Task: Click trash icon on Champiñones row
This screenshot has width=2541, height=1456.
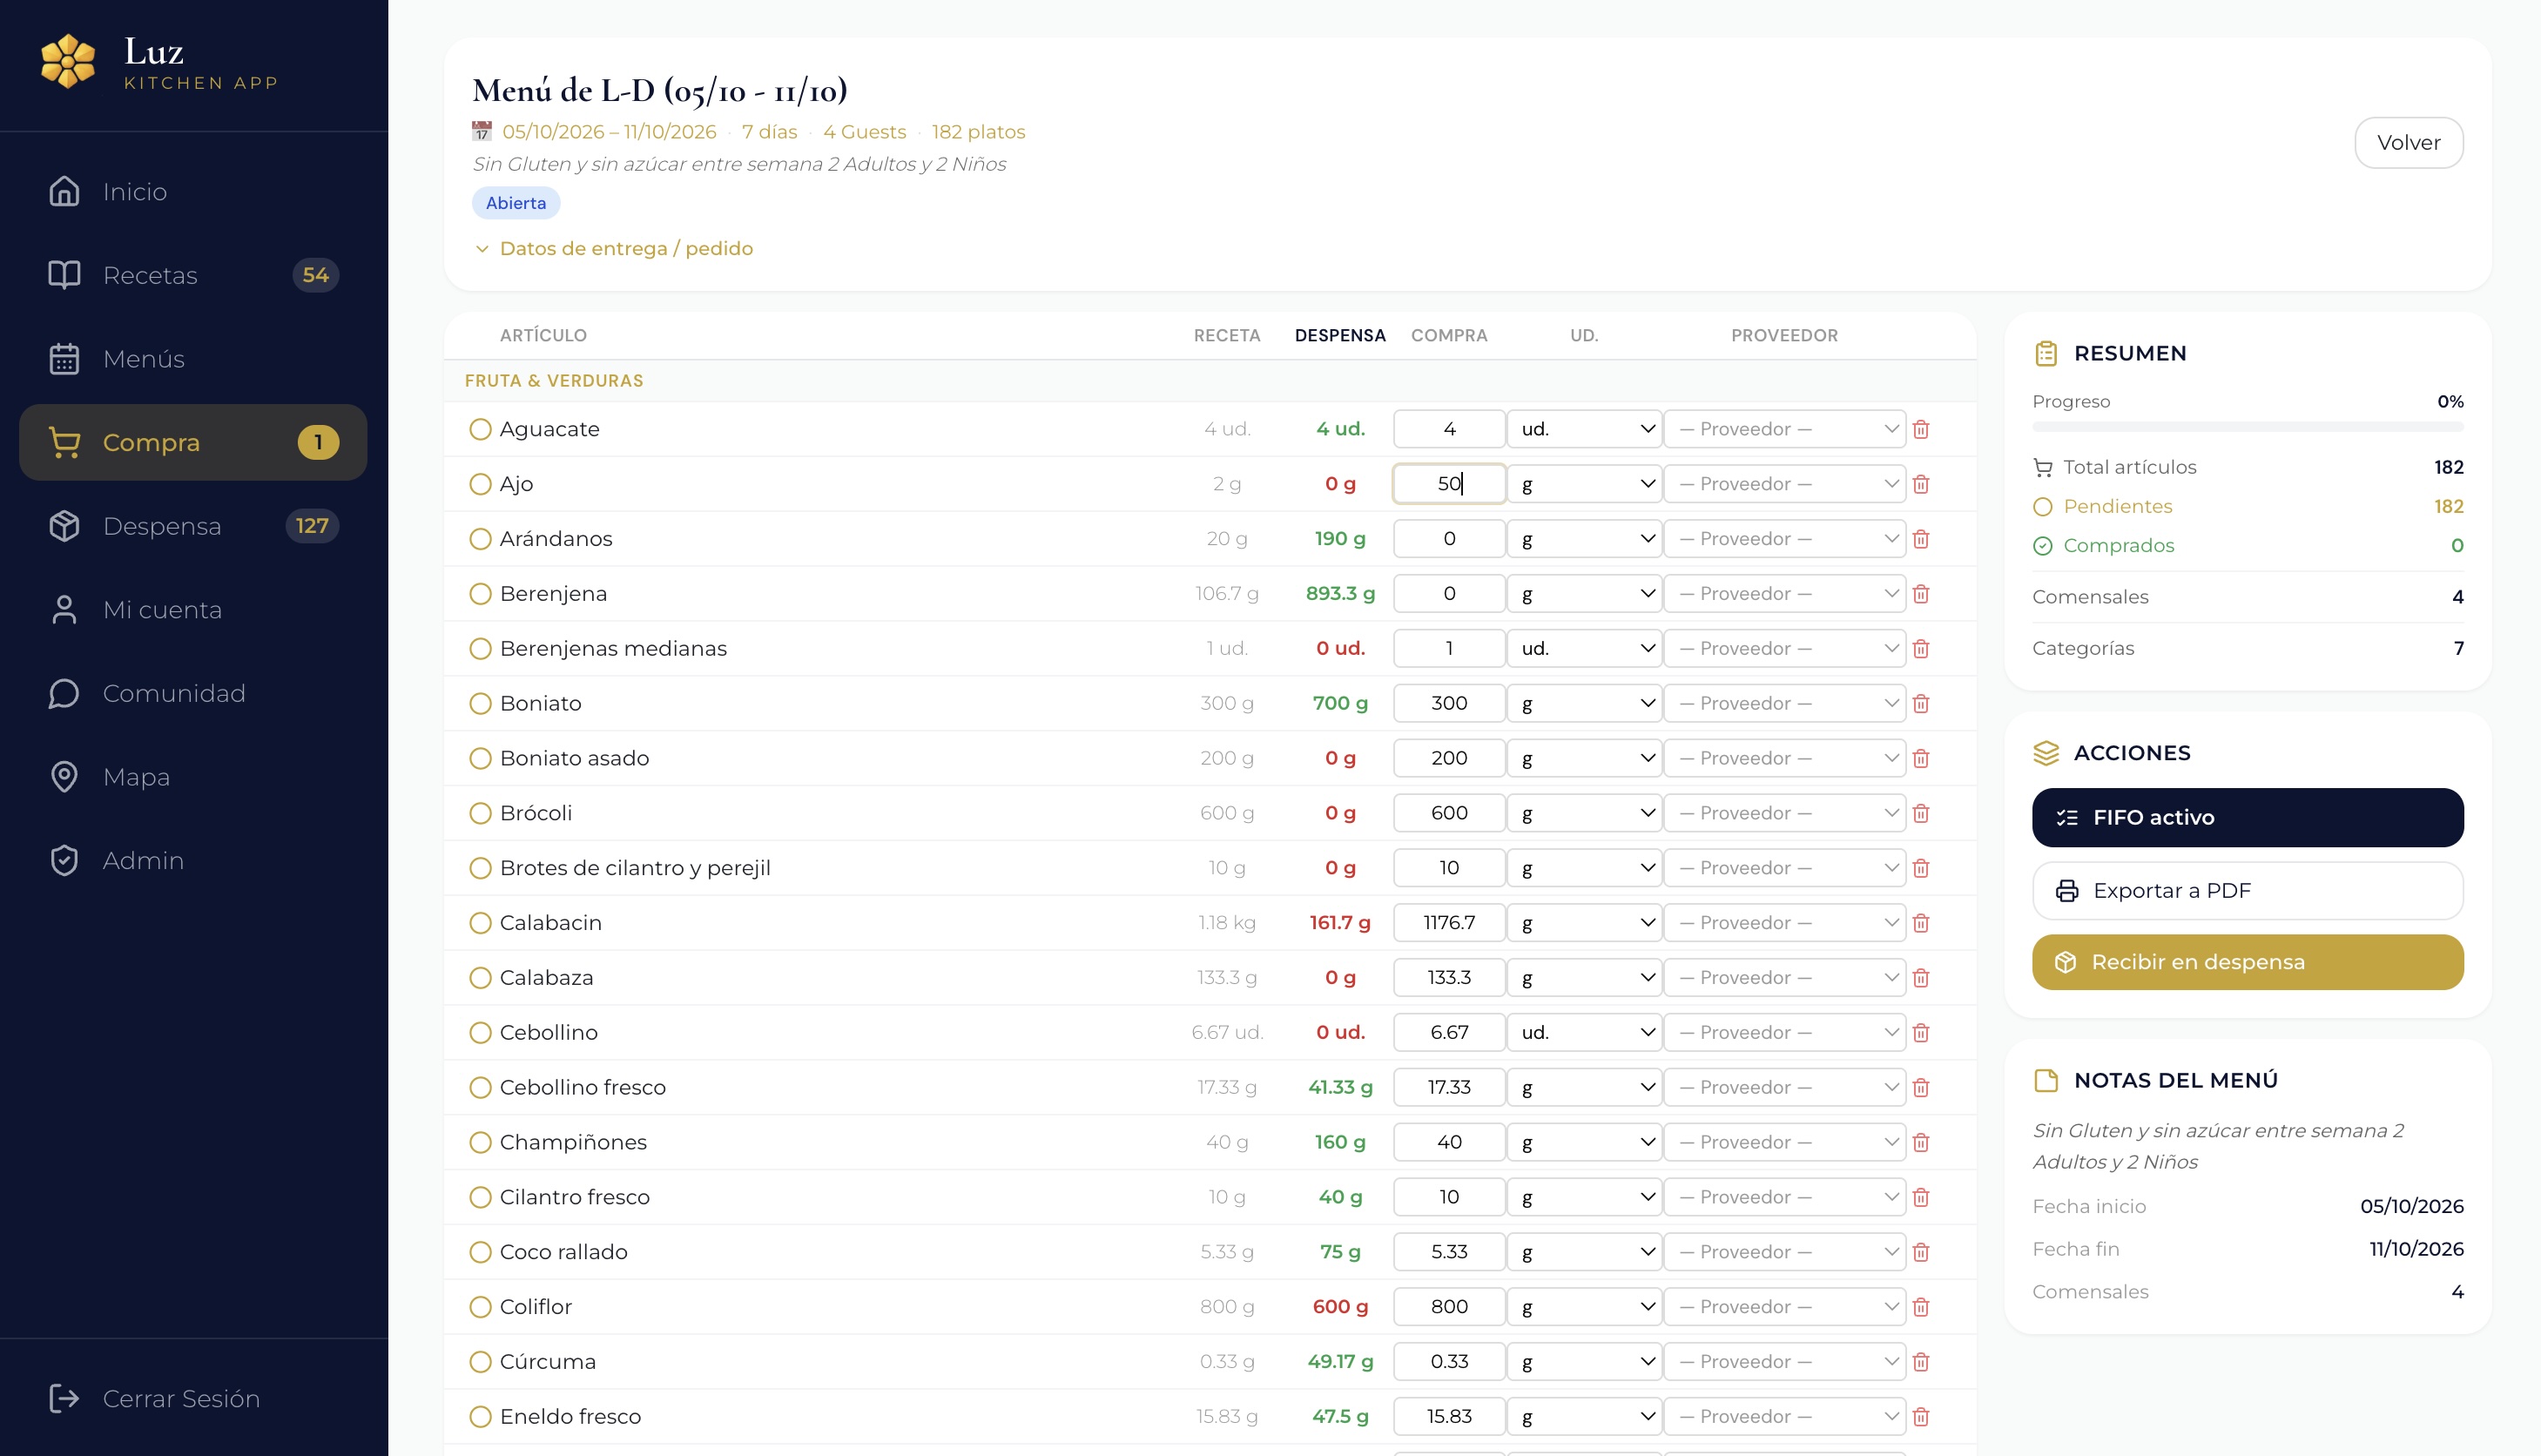Action: pyautogui.click(x=1921, y=1142)
